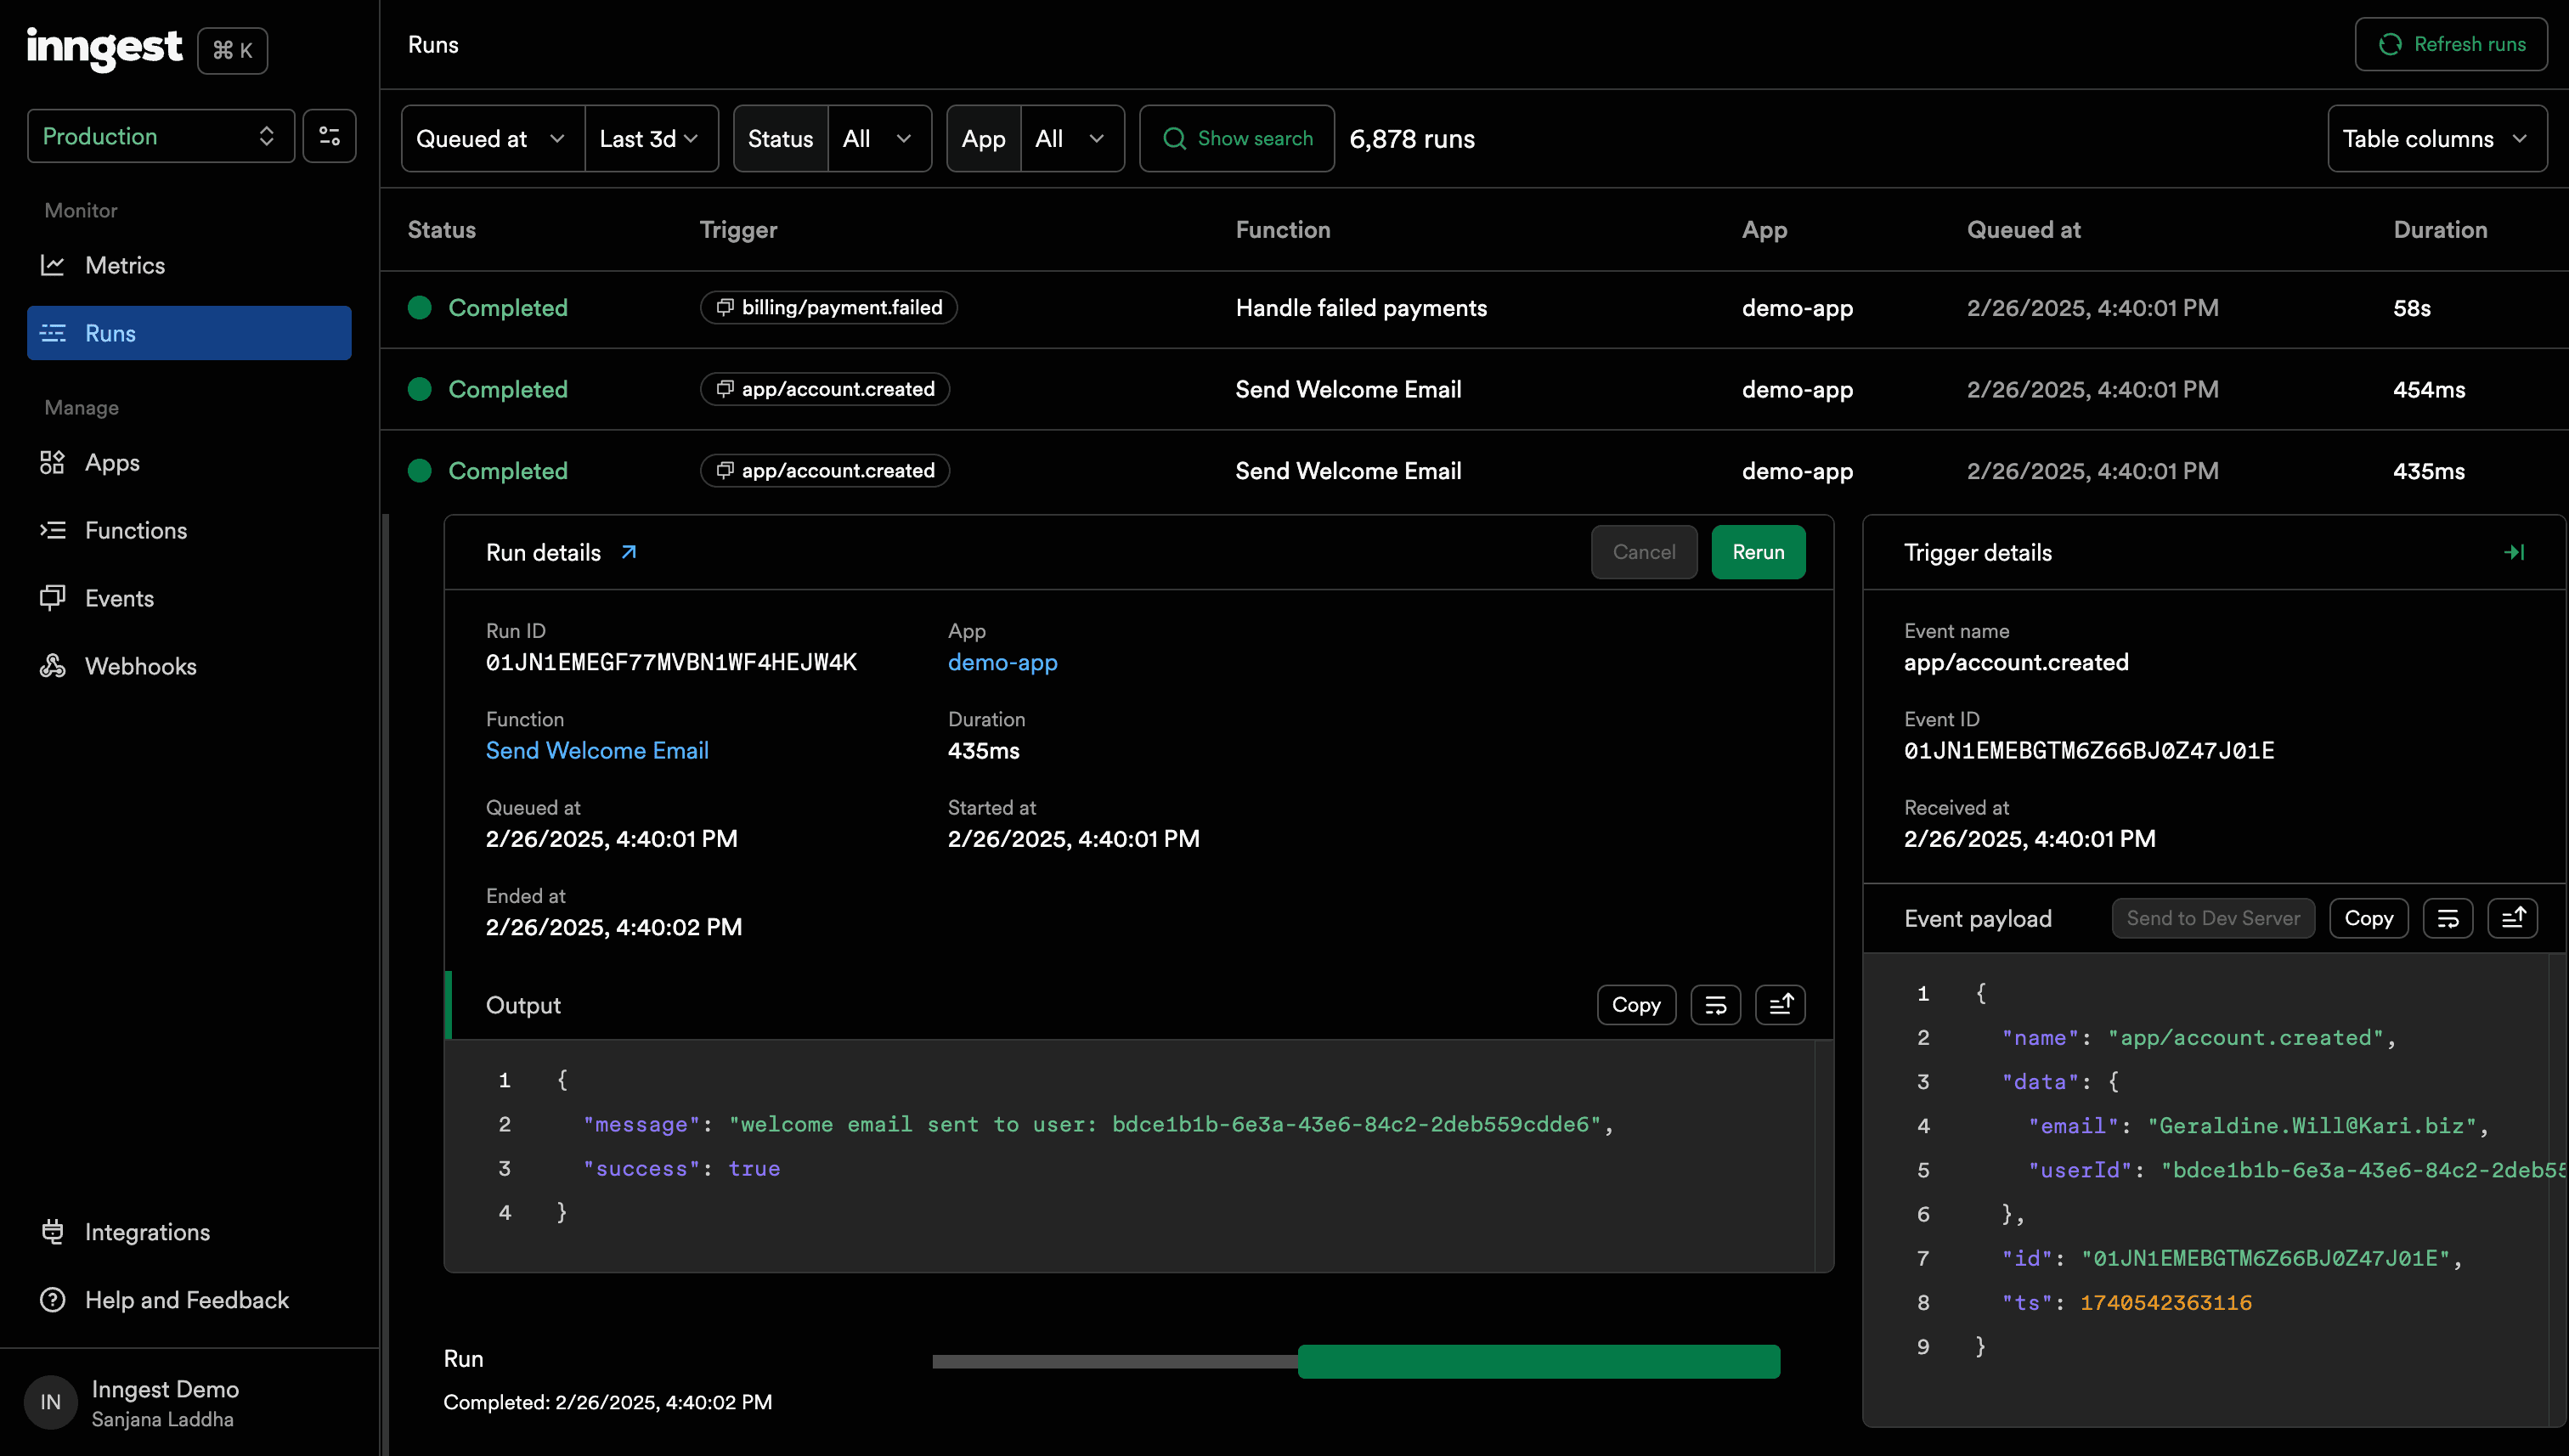Open the Cmd K command palette

click(232, 50)
